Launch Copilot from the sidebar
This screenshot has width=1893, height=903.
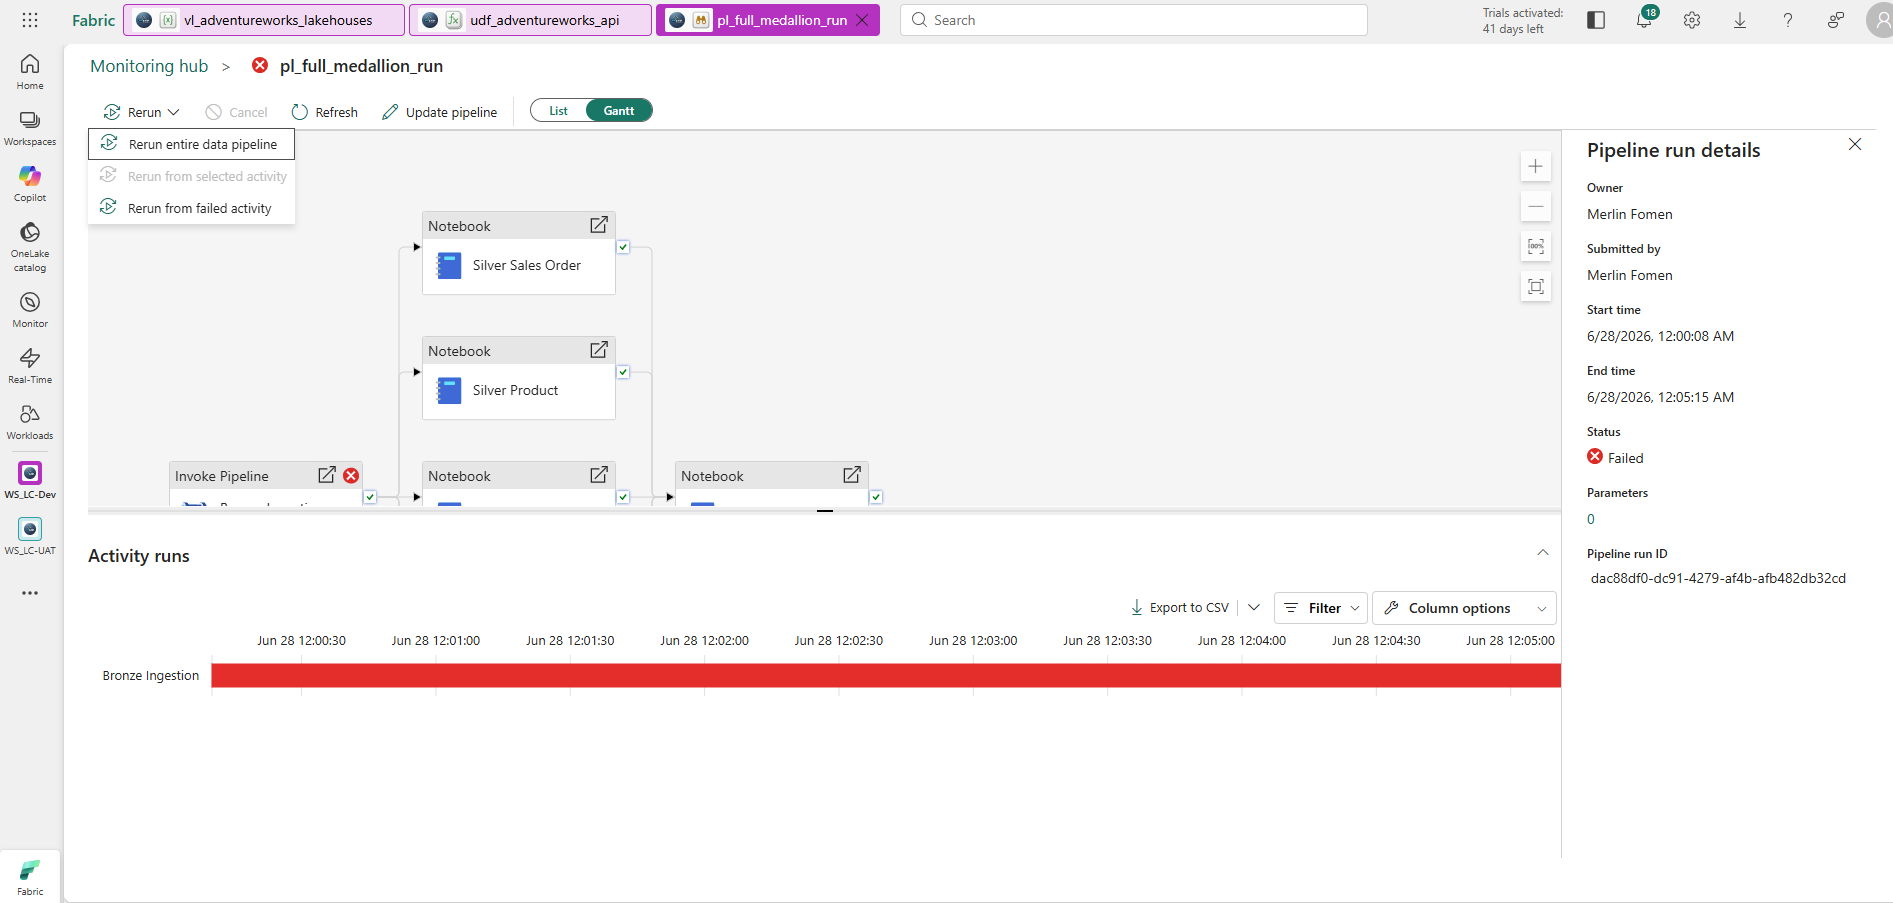tap(30, 184)
